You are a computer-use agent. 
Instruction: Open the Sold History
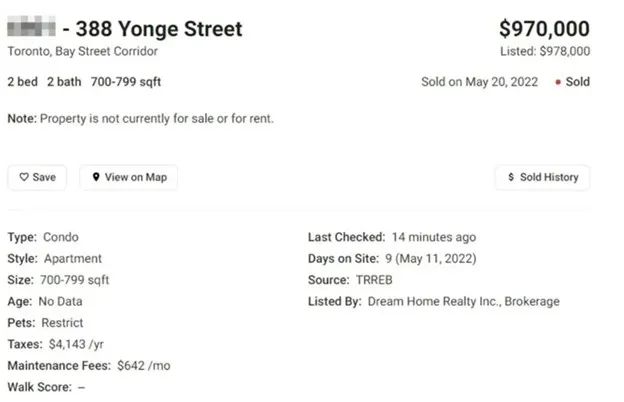pyautogui.click(x=543, y=177)
